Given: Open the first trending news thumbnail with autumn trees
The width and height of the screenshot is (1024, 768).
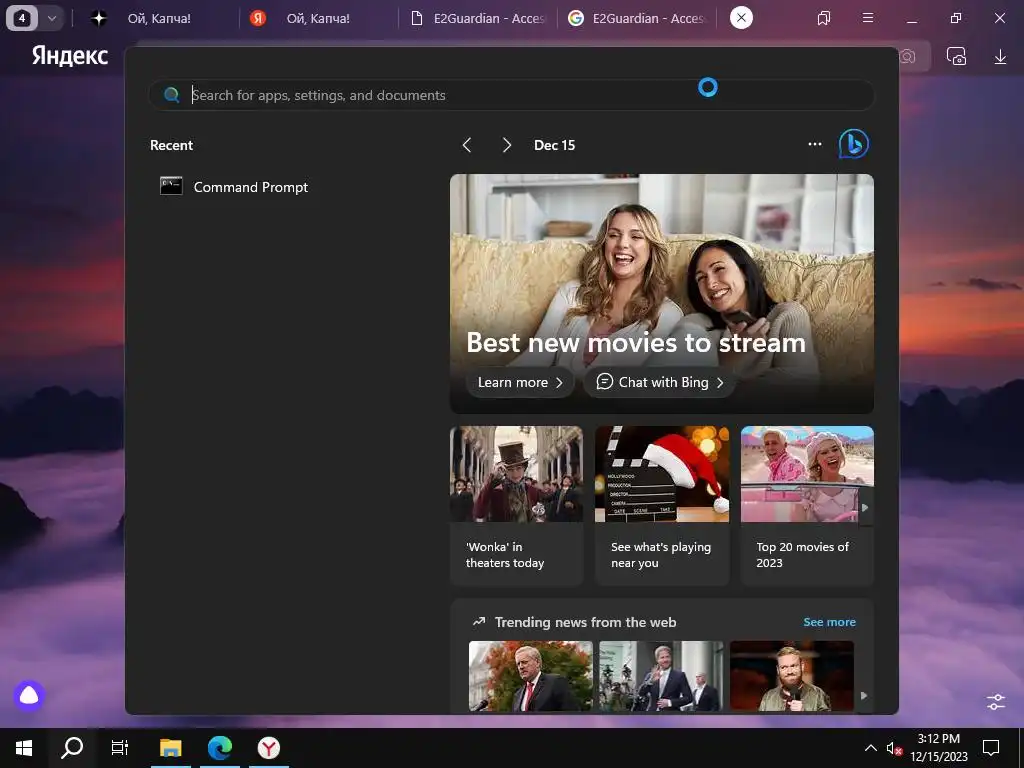Looking at the screenshot, I should (531, 676).
